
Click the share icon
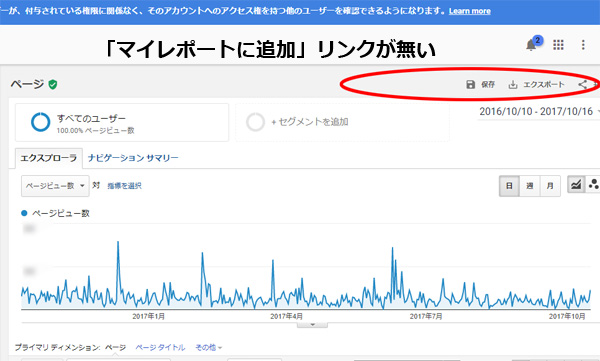pyautogui.click(x=582, y=84)
